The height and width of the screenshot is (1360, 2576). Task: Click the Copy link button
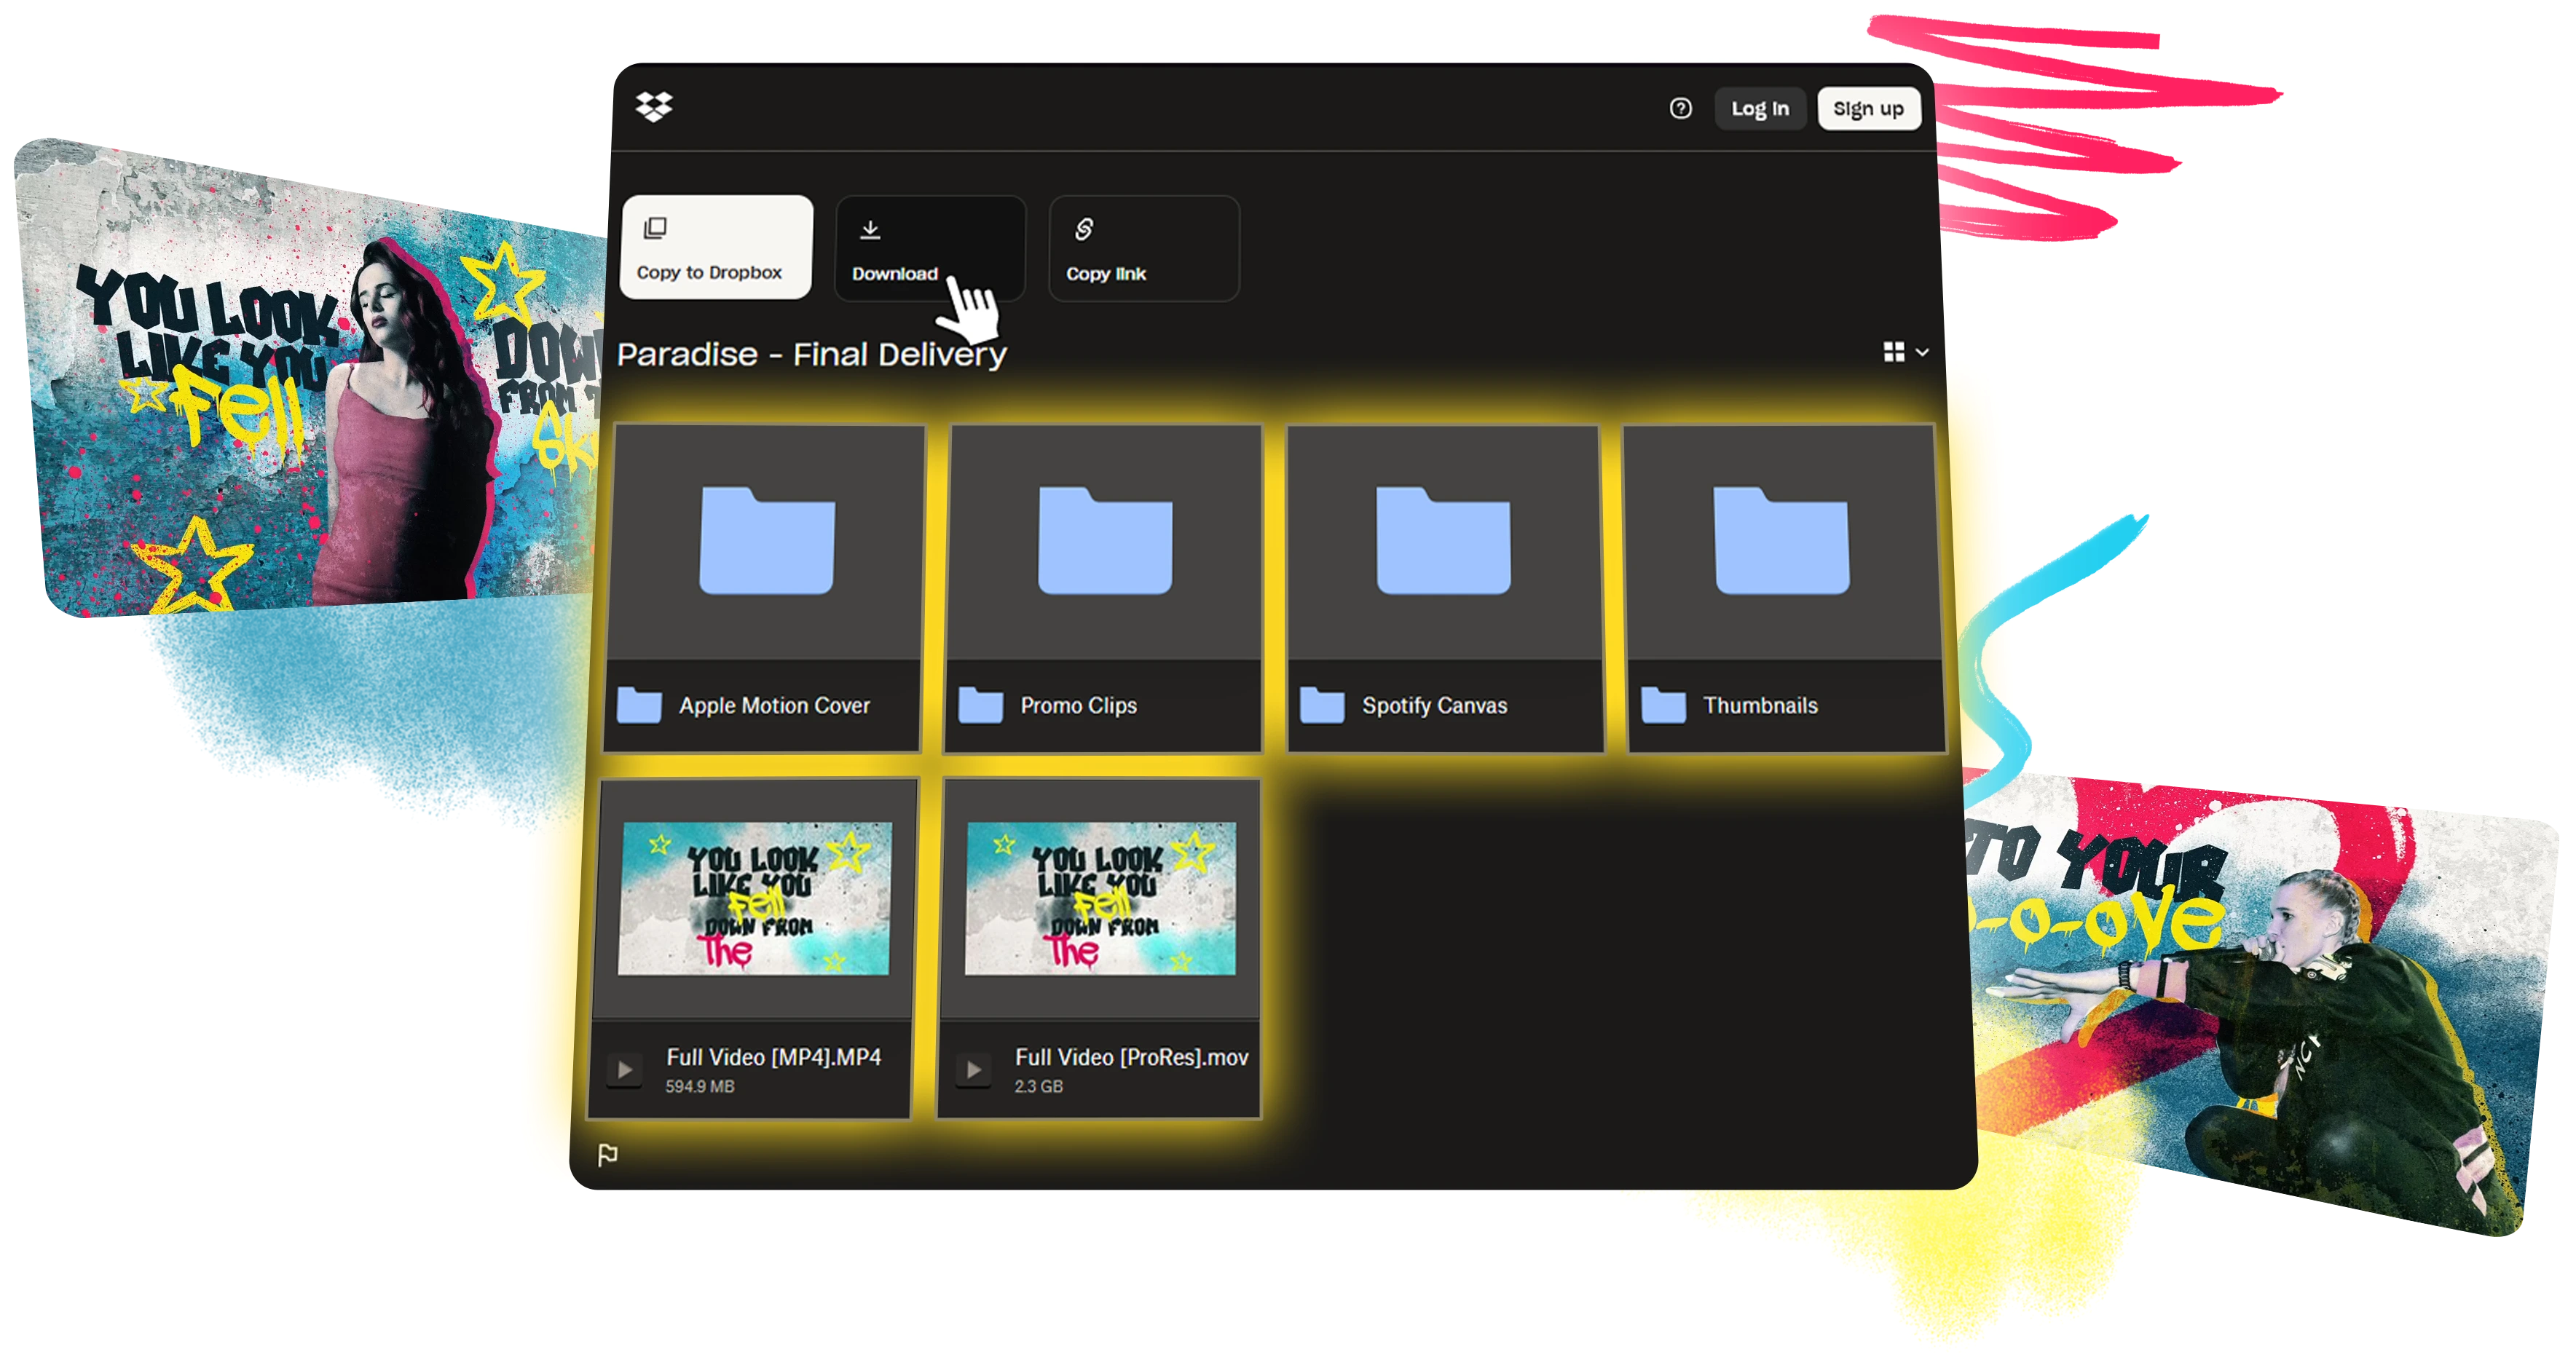pyautogui.click(x=1143, y=247)
